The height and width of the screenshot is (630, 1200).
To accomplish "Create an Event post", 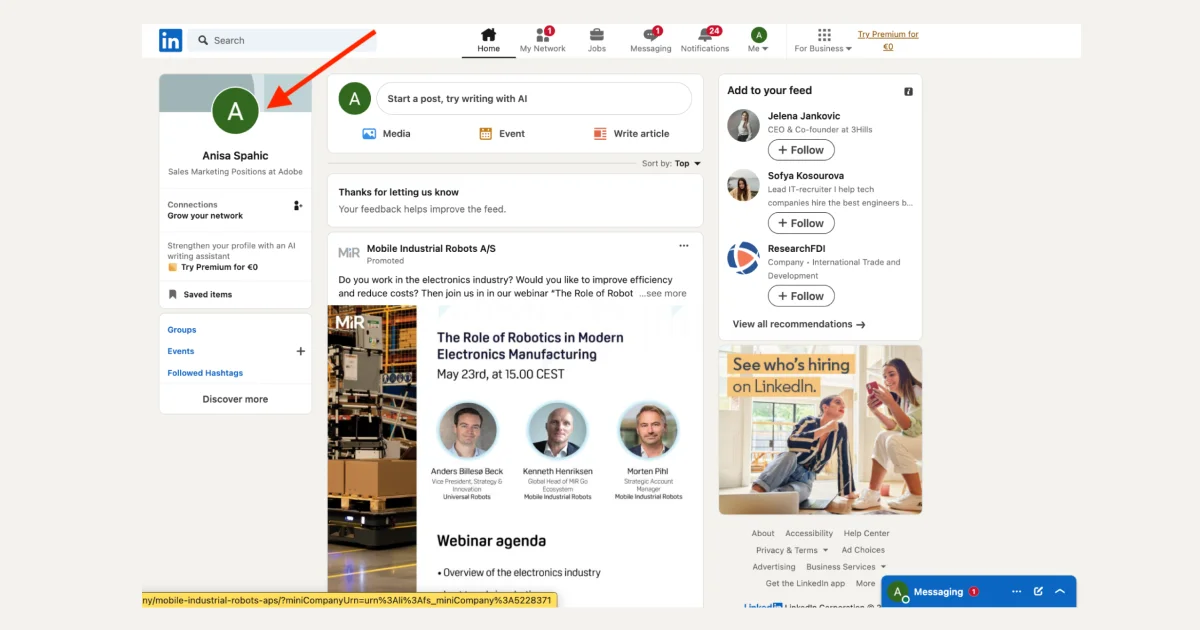I will pos(502,133).
